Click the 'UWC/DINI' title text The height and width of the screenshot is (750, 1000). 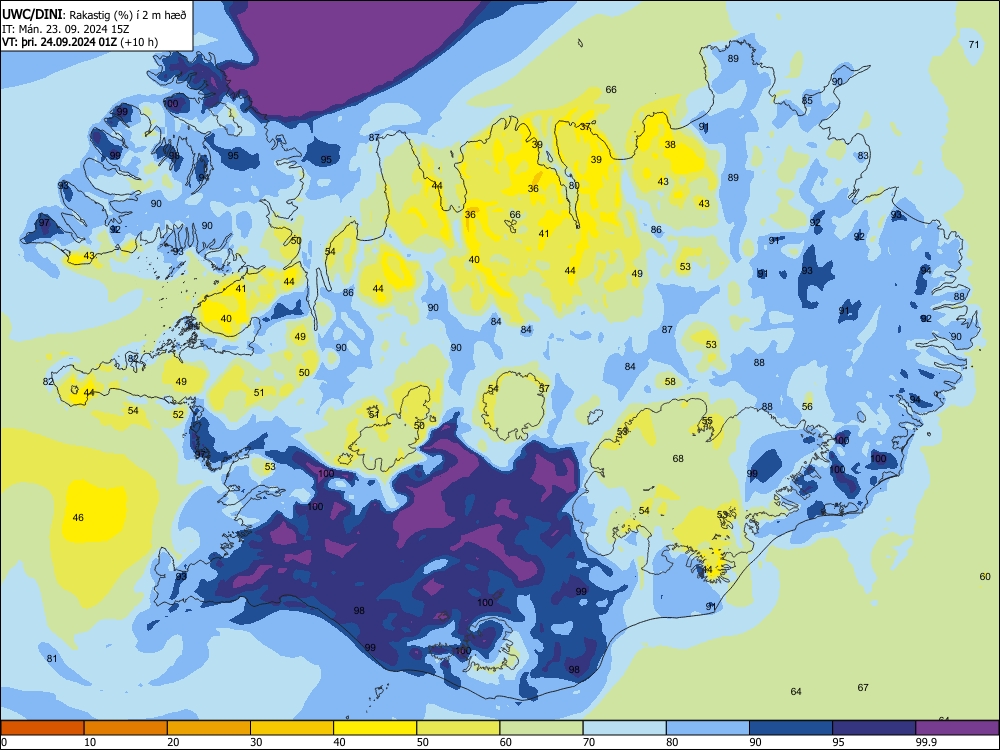[x=32, y=14]
